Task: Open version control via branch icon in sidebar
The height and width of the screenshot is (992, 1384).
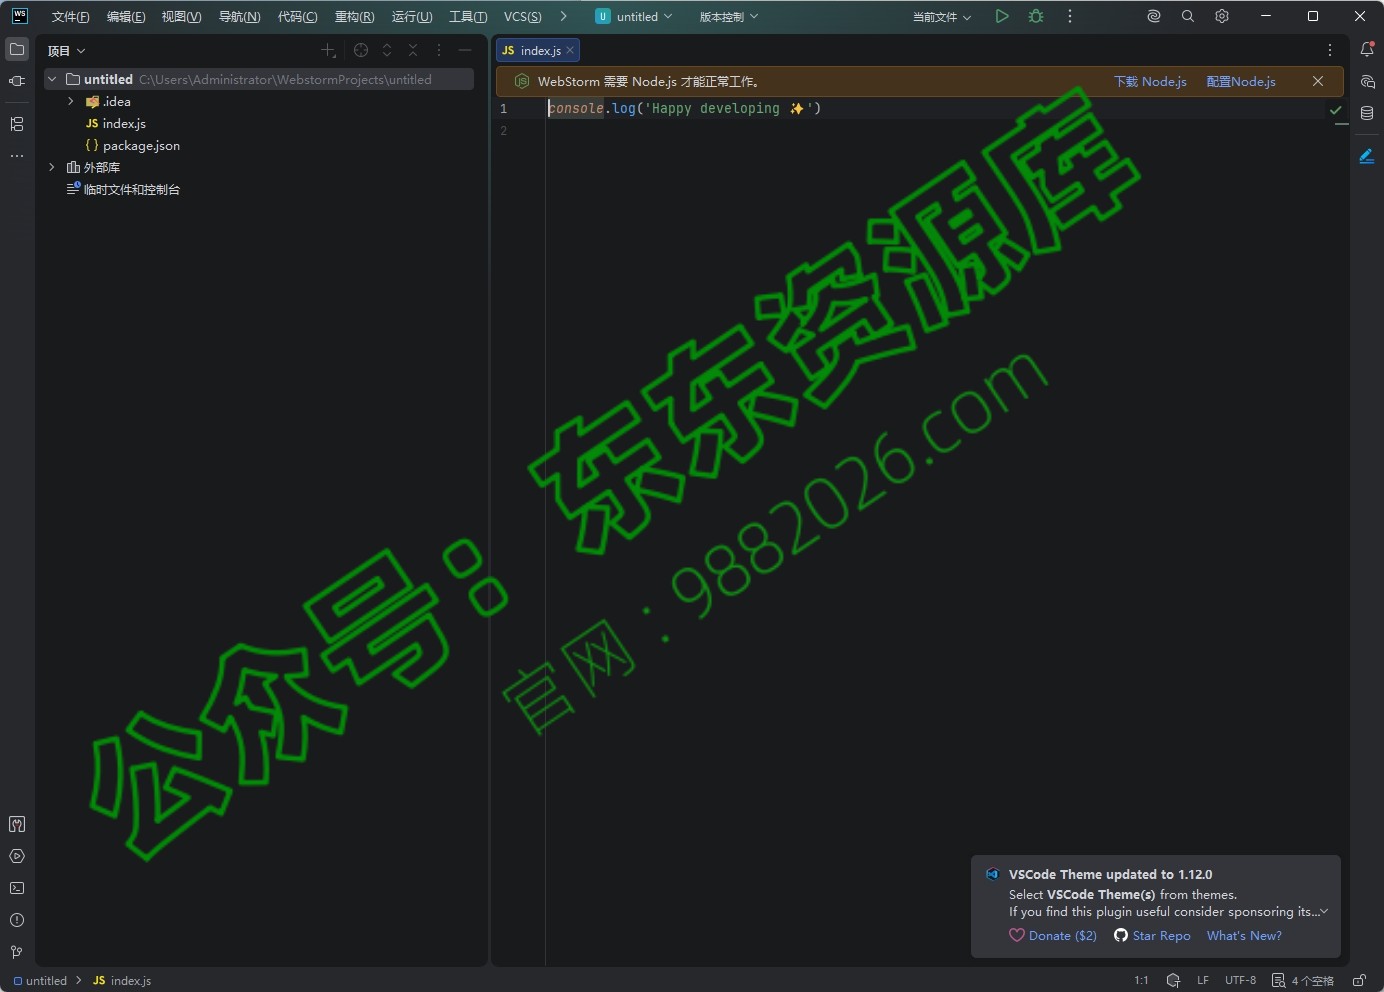Action: (16, 953)
